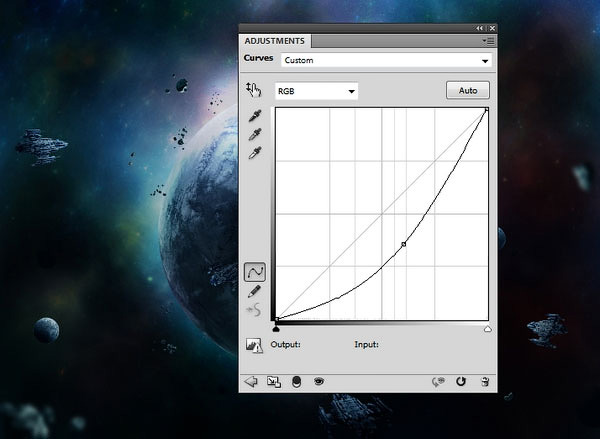Click the view previous state icon

pos(438,381)
